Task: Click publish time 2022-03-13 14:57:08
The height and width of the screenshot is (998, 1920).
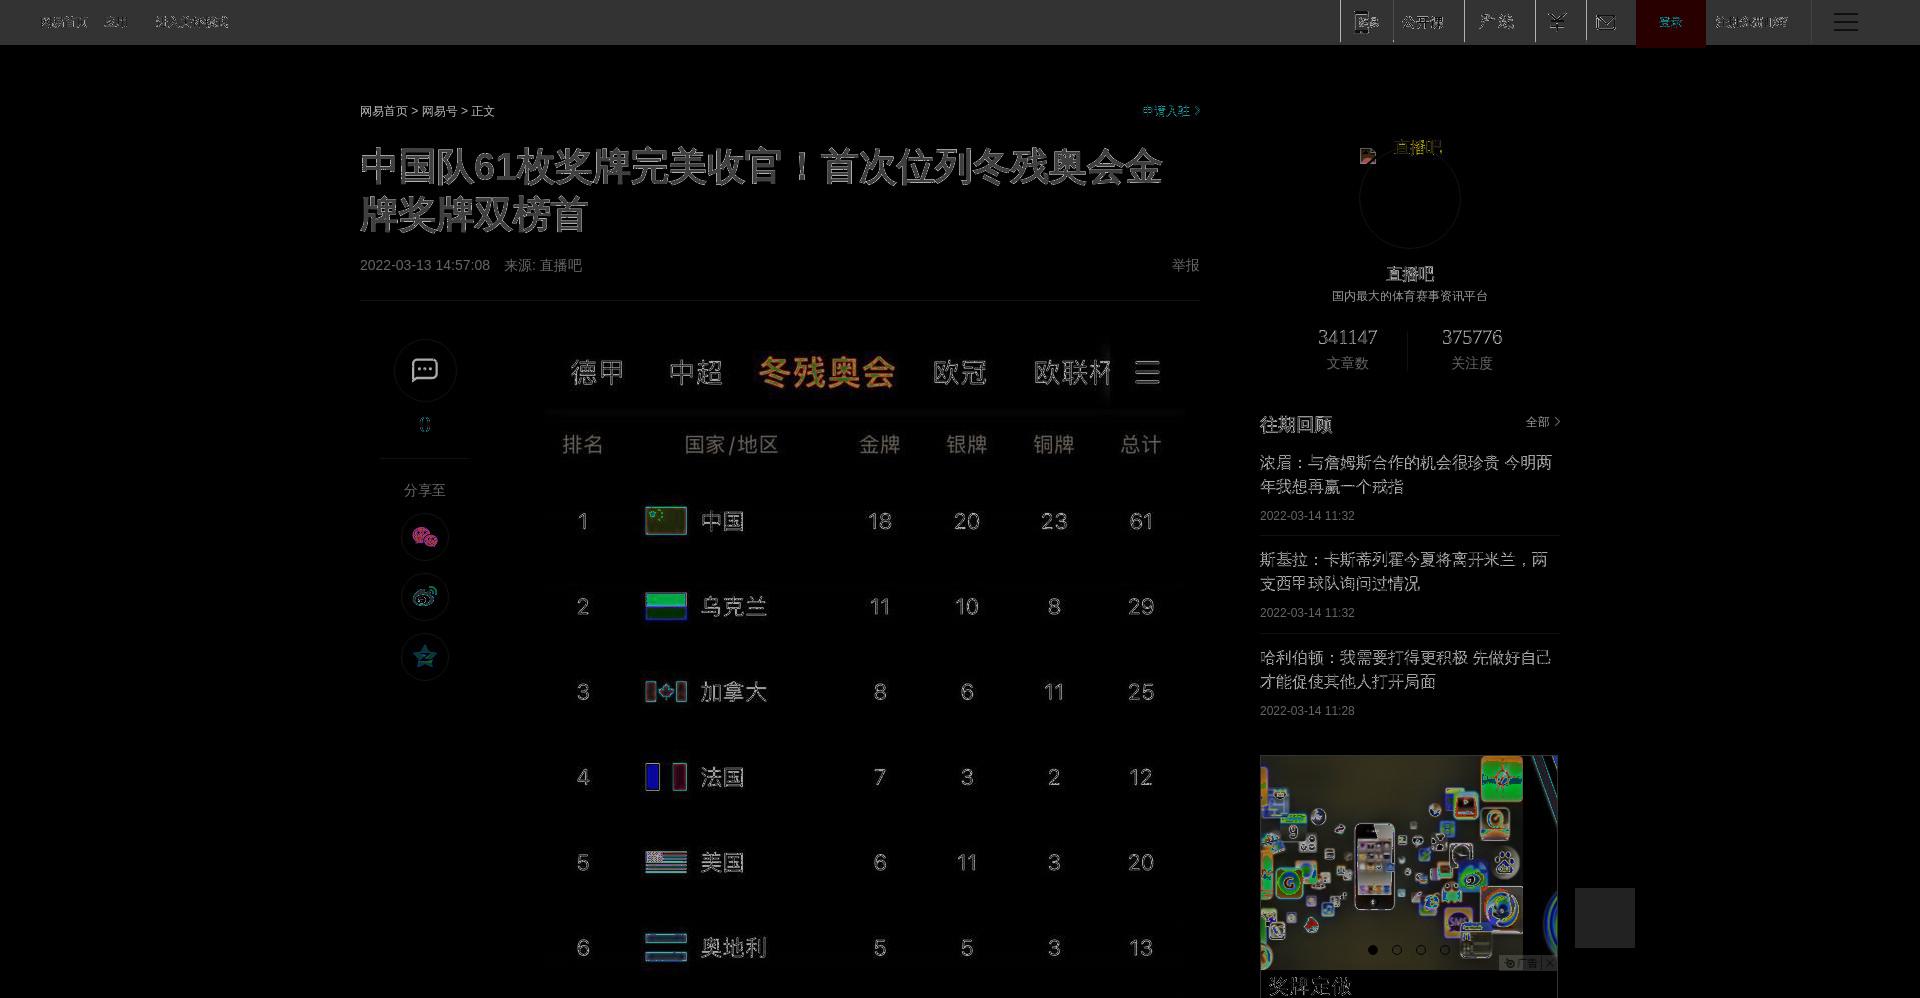Action: 425,265
